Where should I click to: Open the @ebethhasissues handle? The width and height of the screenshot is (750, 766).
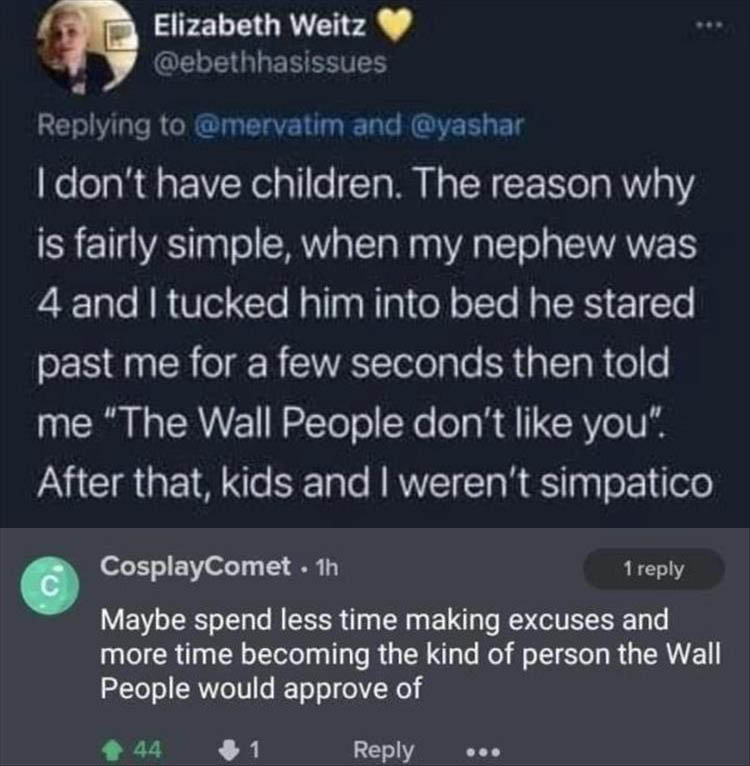coord(268,64)
